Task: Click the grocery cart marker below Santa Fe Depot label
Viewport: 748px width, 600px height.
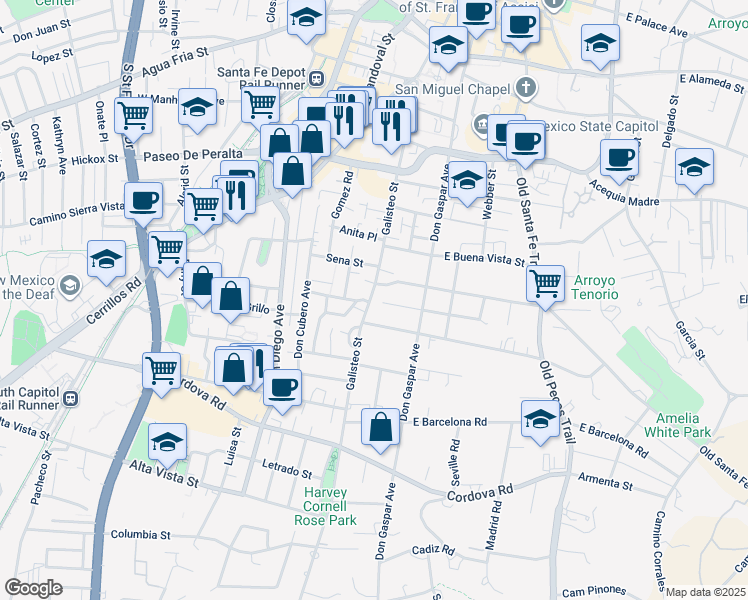Action: (x=260, y=107)
